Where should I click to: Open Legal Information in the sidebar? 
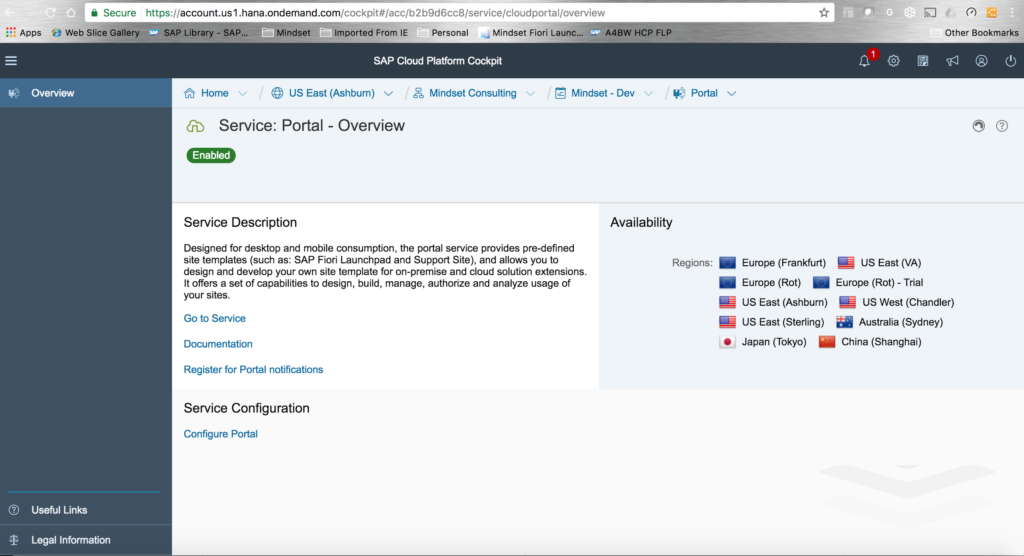tap(86, 540)
